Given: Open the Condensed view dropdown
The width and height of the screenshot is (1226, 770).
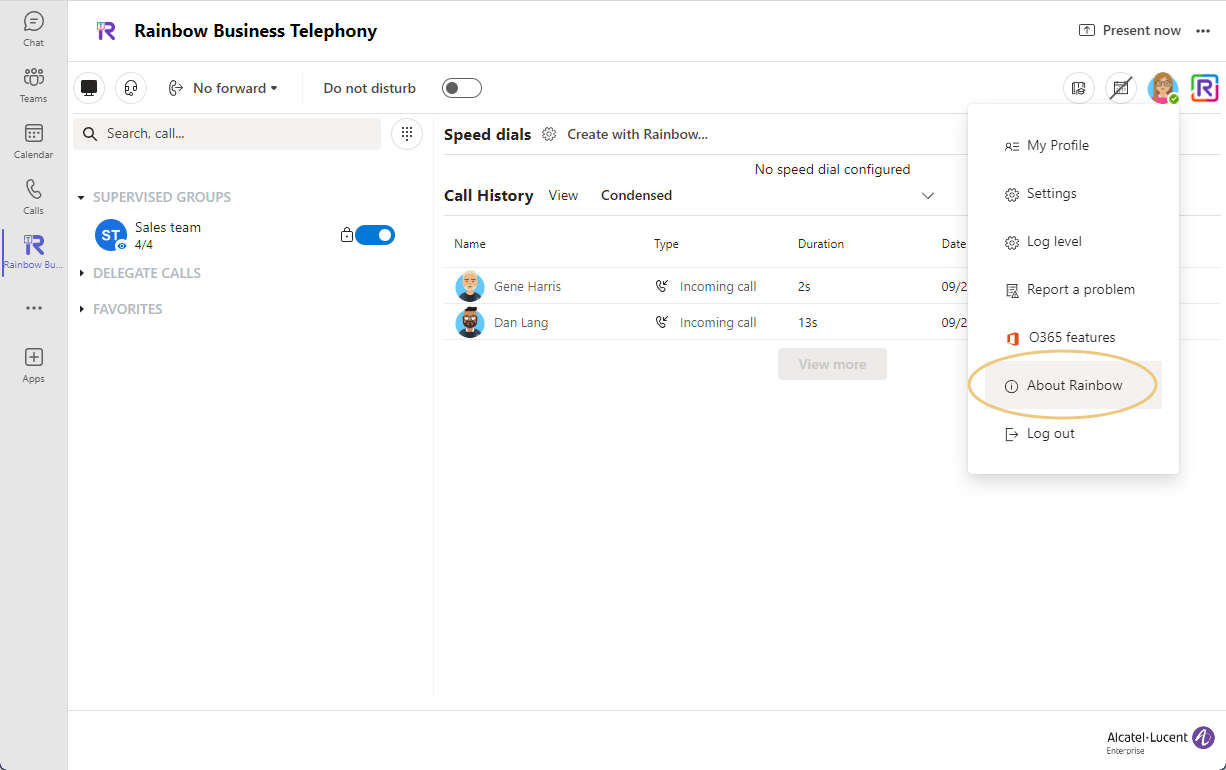Looking at the screenshot, I should tap(767, 195).
